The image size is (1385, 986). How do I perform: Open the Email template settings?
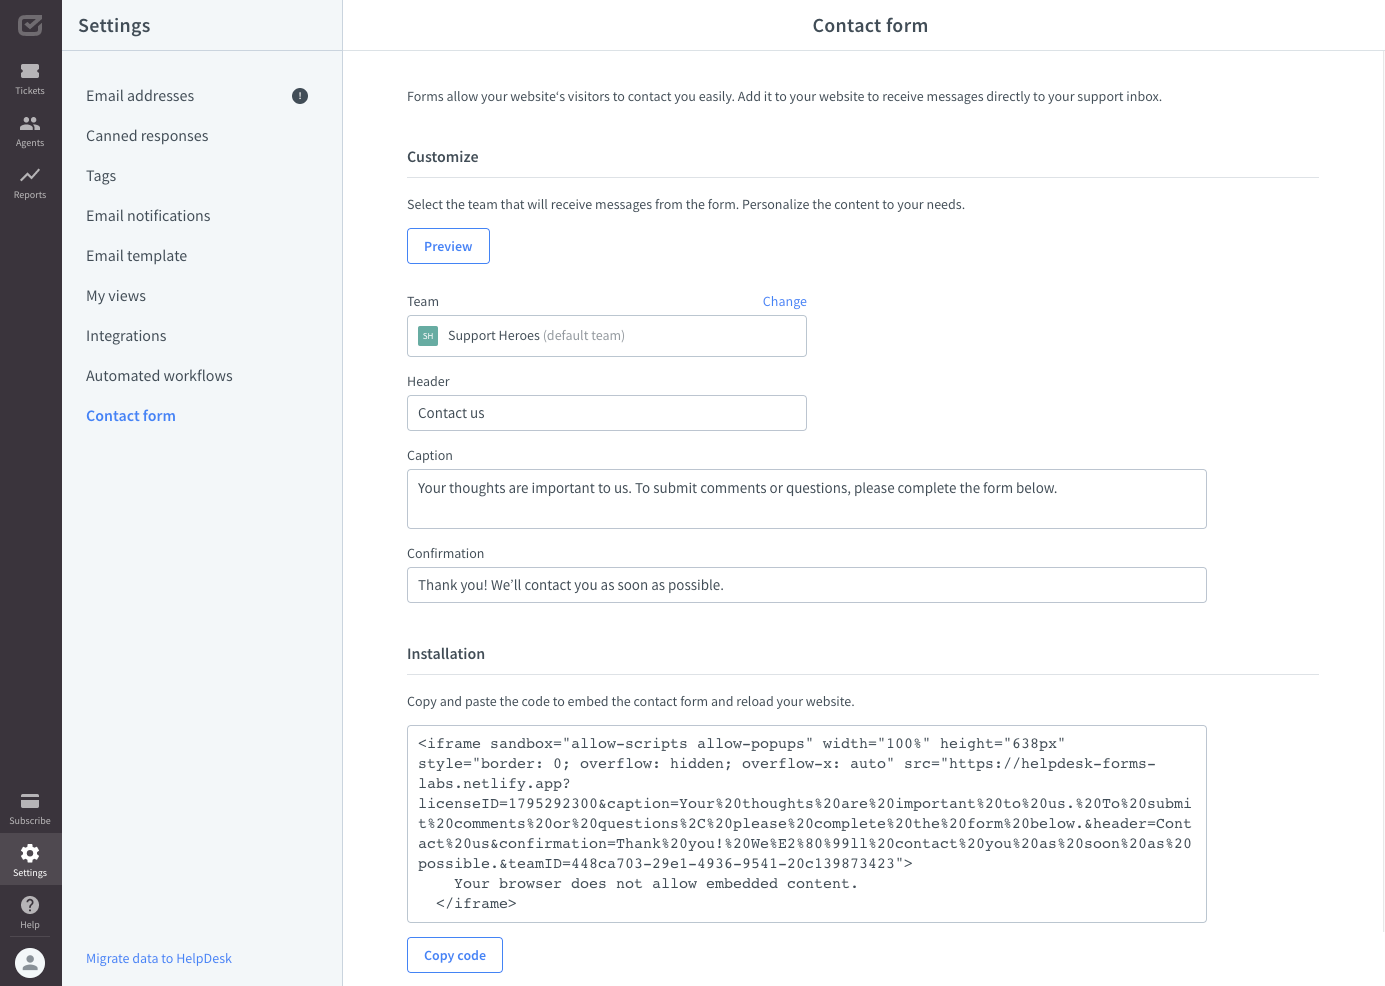(136, 255)
